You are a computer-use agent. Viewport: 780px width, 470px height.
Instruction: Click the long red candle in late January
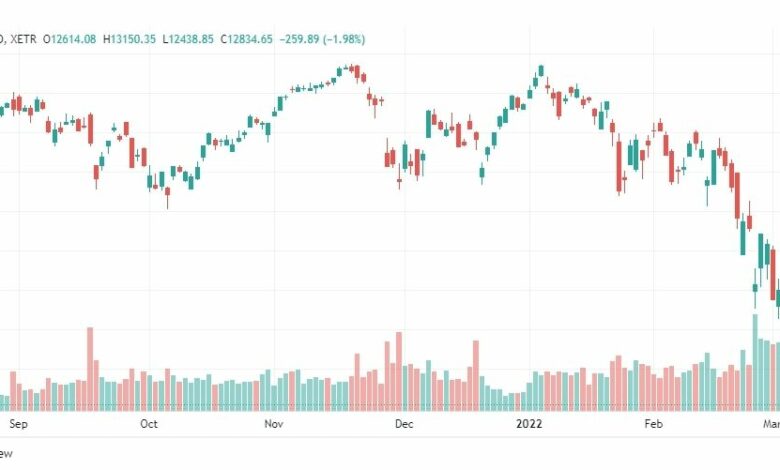coord(619,166)
